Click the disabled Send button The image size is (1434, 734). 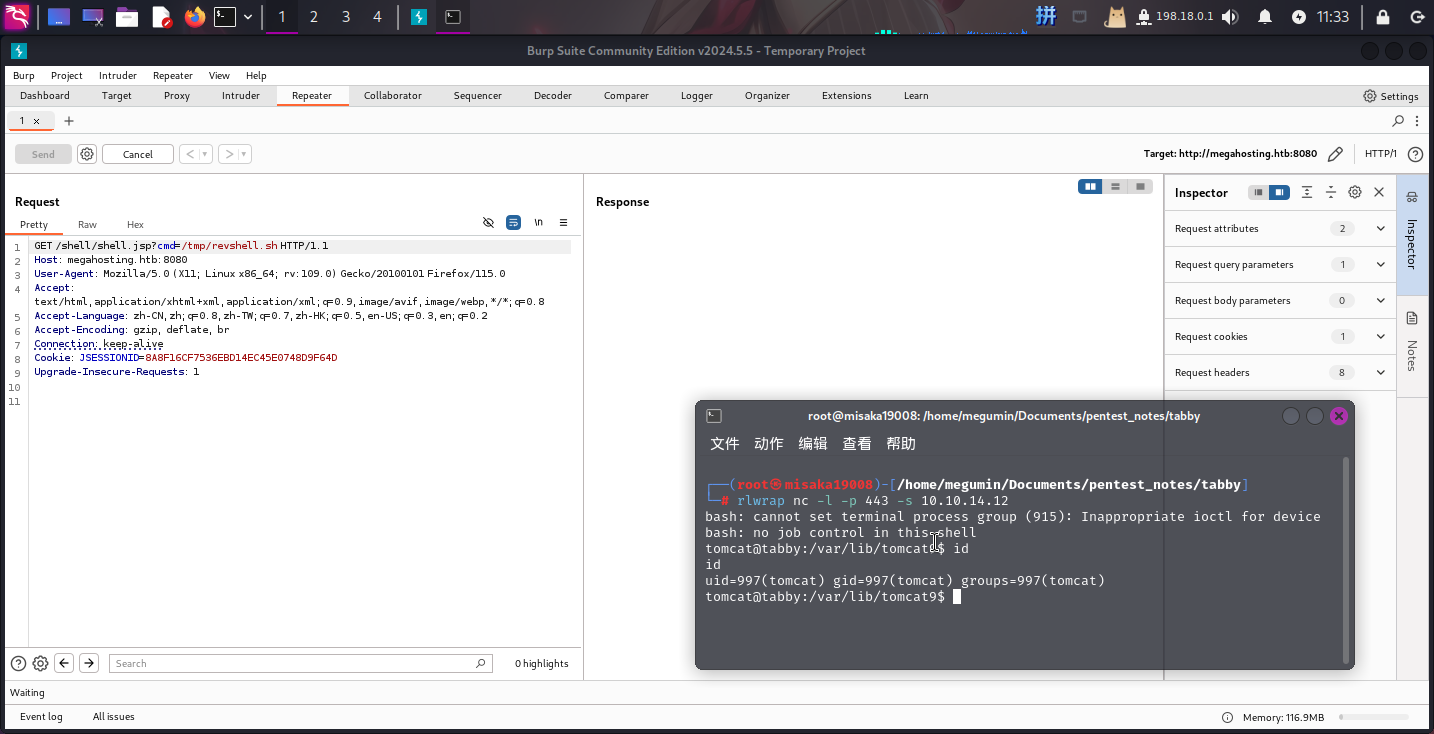(x=43, y=154)
